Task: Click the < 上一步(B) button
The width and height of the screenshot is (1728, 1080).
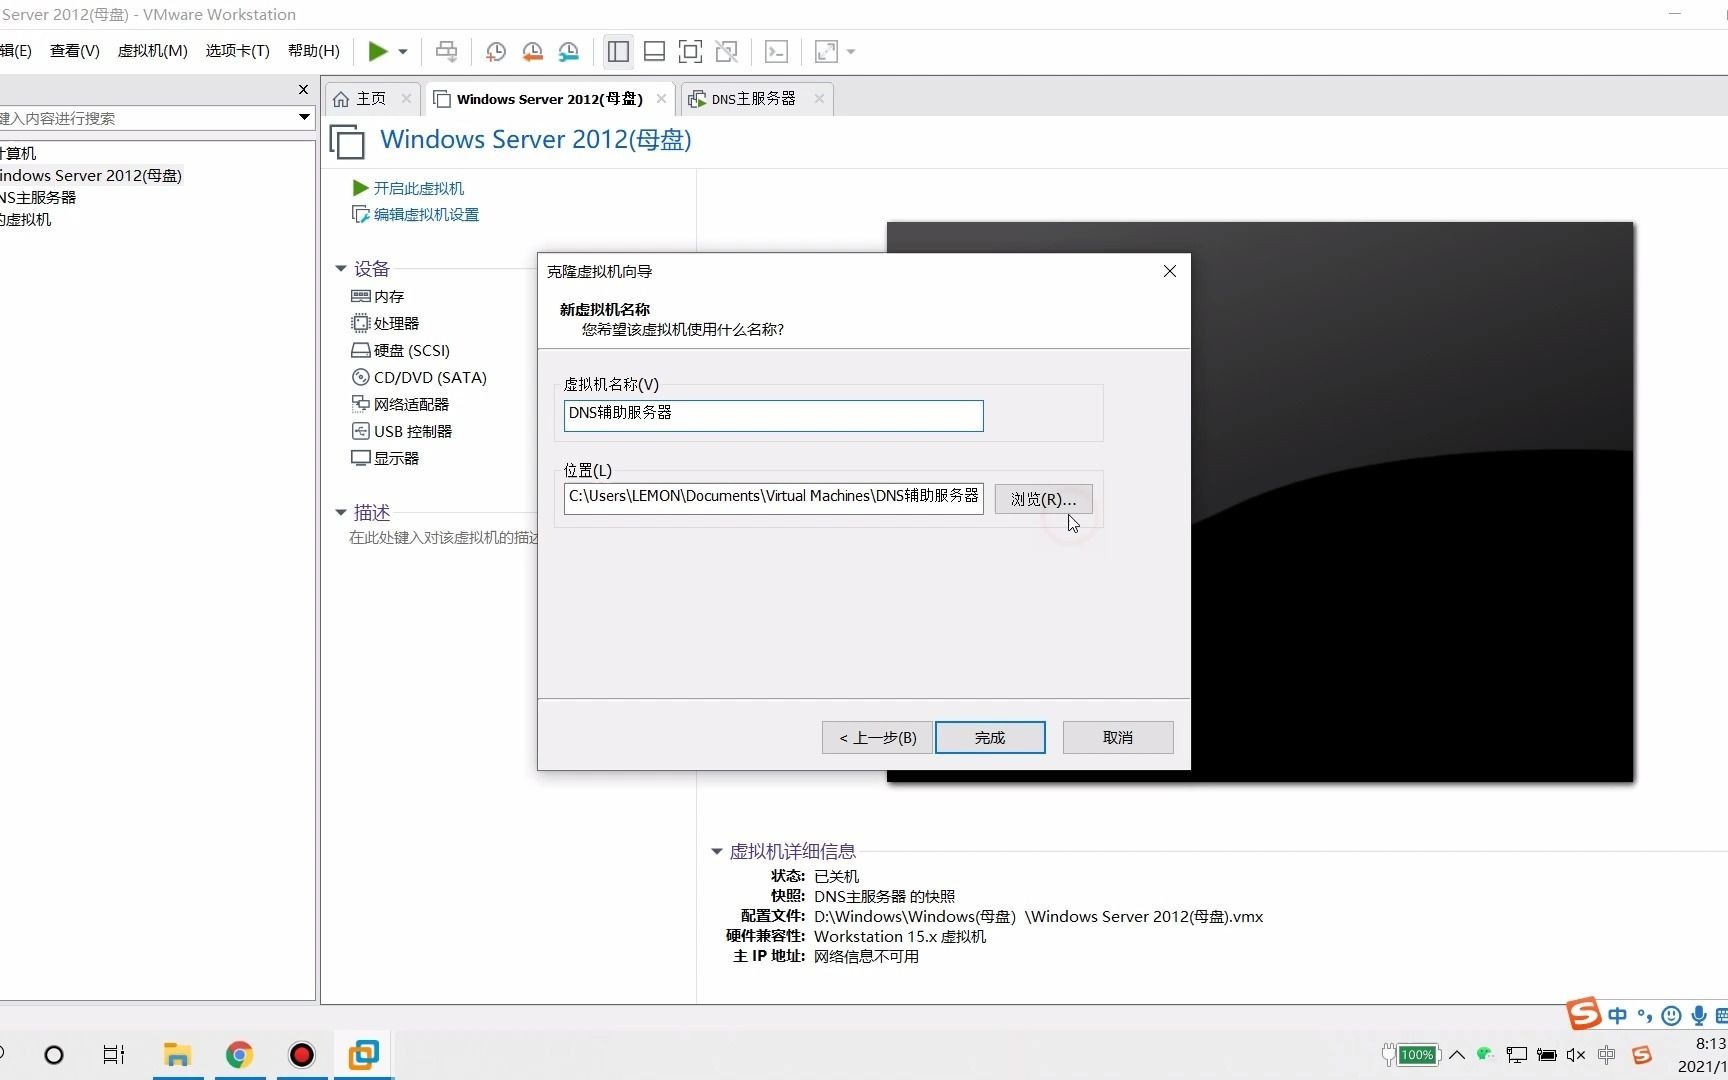Action: (877, 737)
